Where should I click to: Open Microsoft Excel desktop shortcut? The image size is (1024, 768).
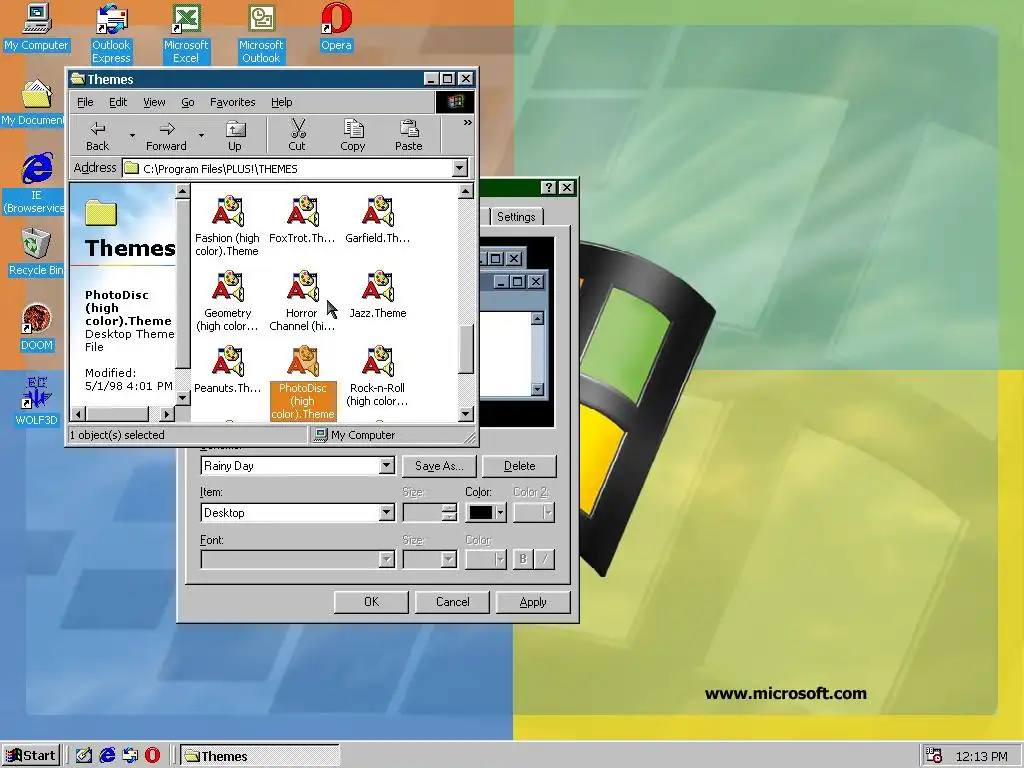185,33
